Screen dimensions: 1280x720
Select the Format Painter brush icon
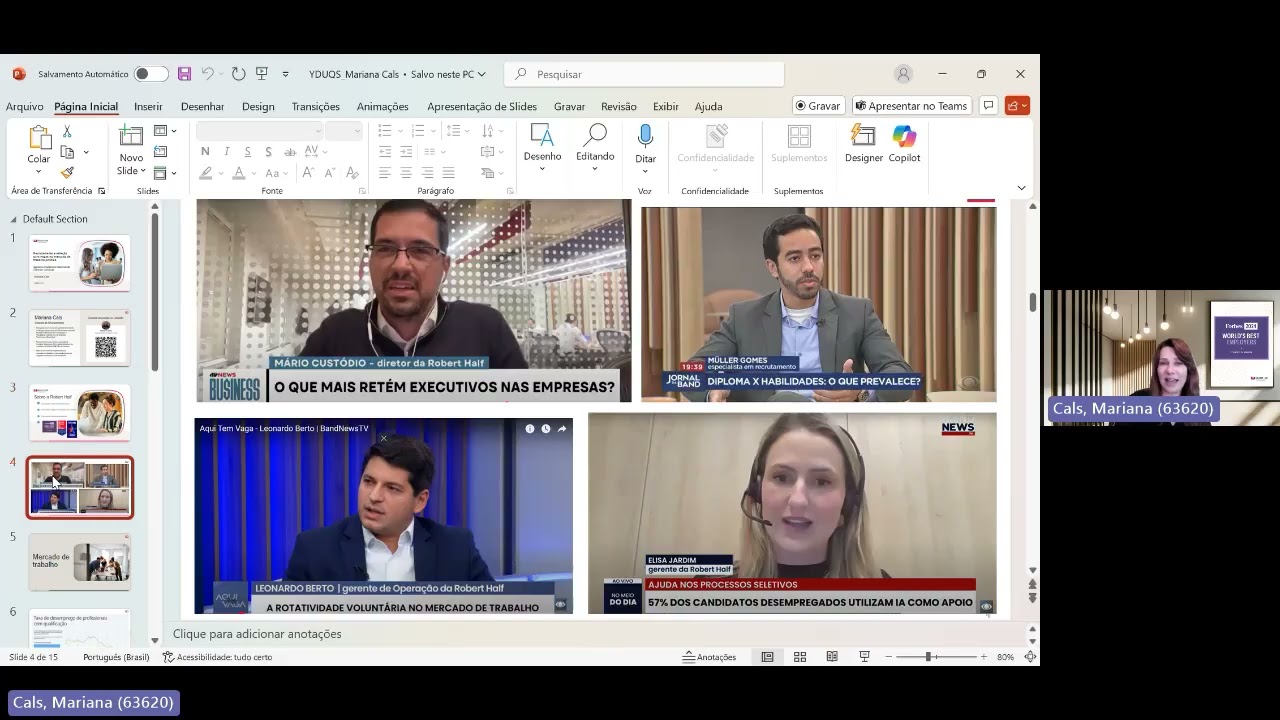(67, 172)
